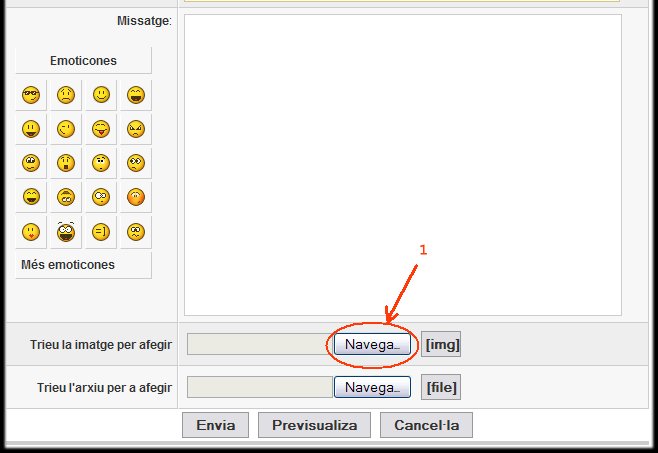Image resolution: width=658 pixels, height=453 pixels.
Task: Insert the blushing orange emoticon
Action: [136, 197]
